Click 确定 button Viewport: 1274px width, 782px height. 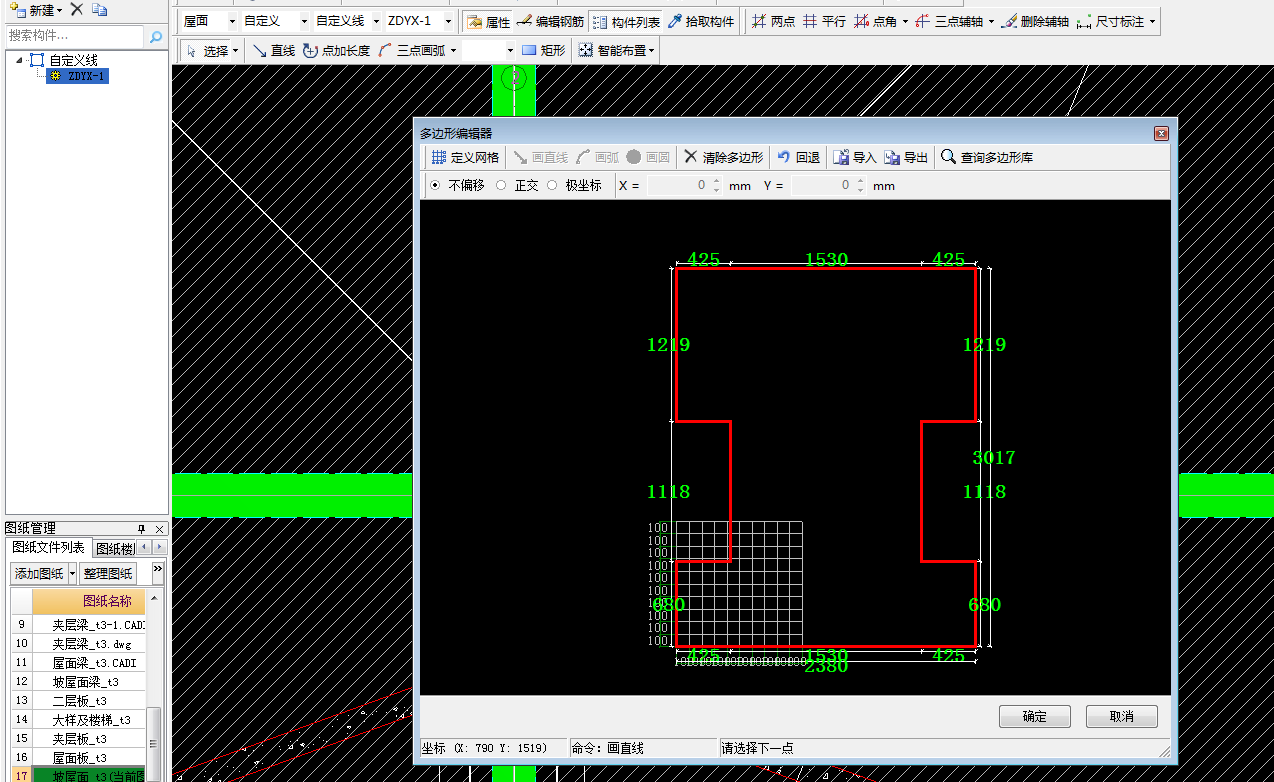pyautogui.click(x=1035, y=716)
